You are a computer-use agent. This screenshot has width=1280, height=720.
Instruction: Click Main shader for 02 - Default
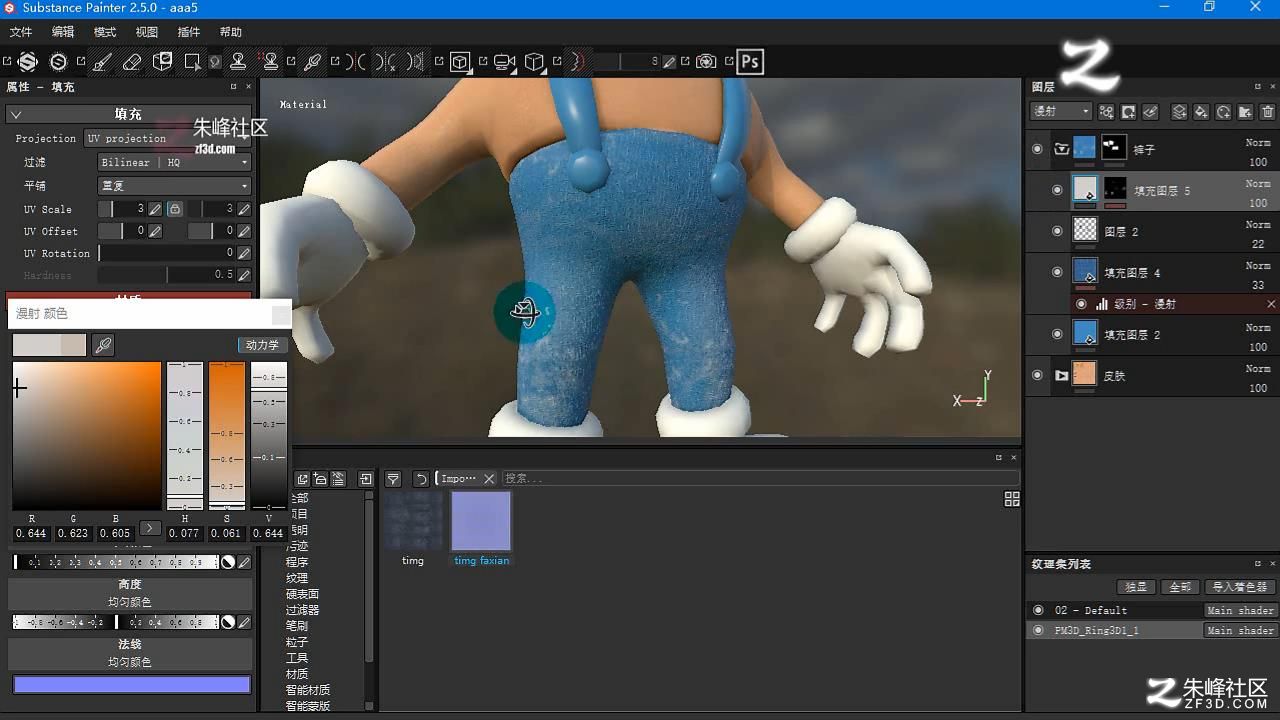pos(1240,610)
